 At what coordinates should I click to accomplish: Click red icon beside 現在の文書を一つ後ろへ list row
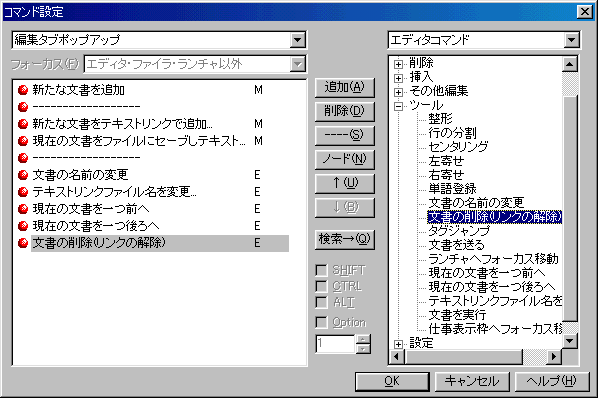coord(23,226)
